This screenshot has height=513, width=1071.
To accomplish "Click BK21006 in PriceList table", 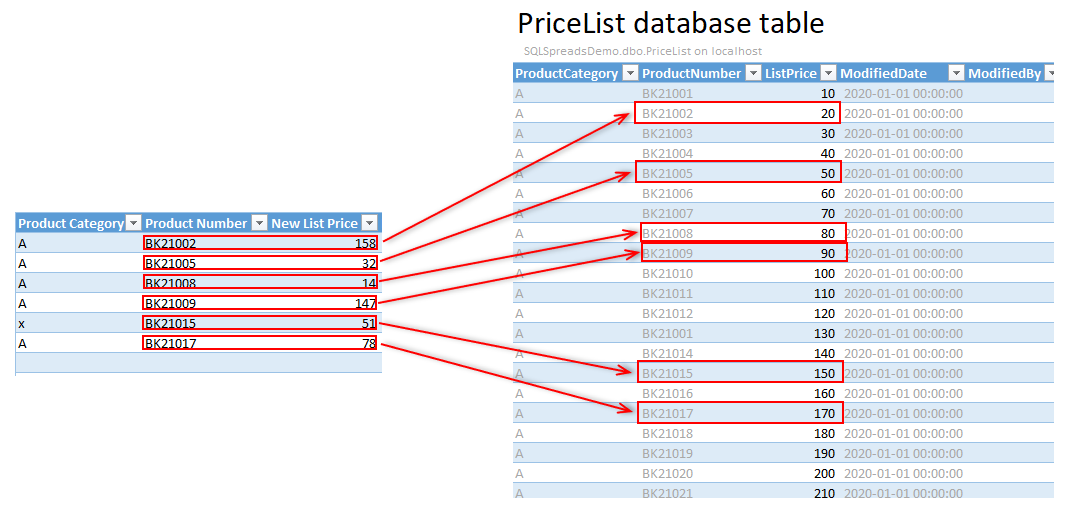I will tap(667, 193).
